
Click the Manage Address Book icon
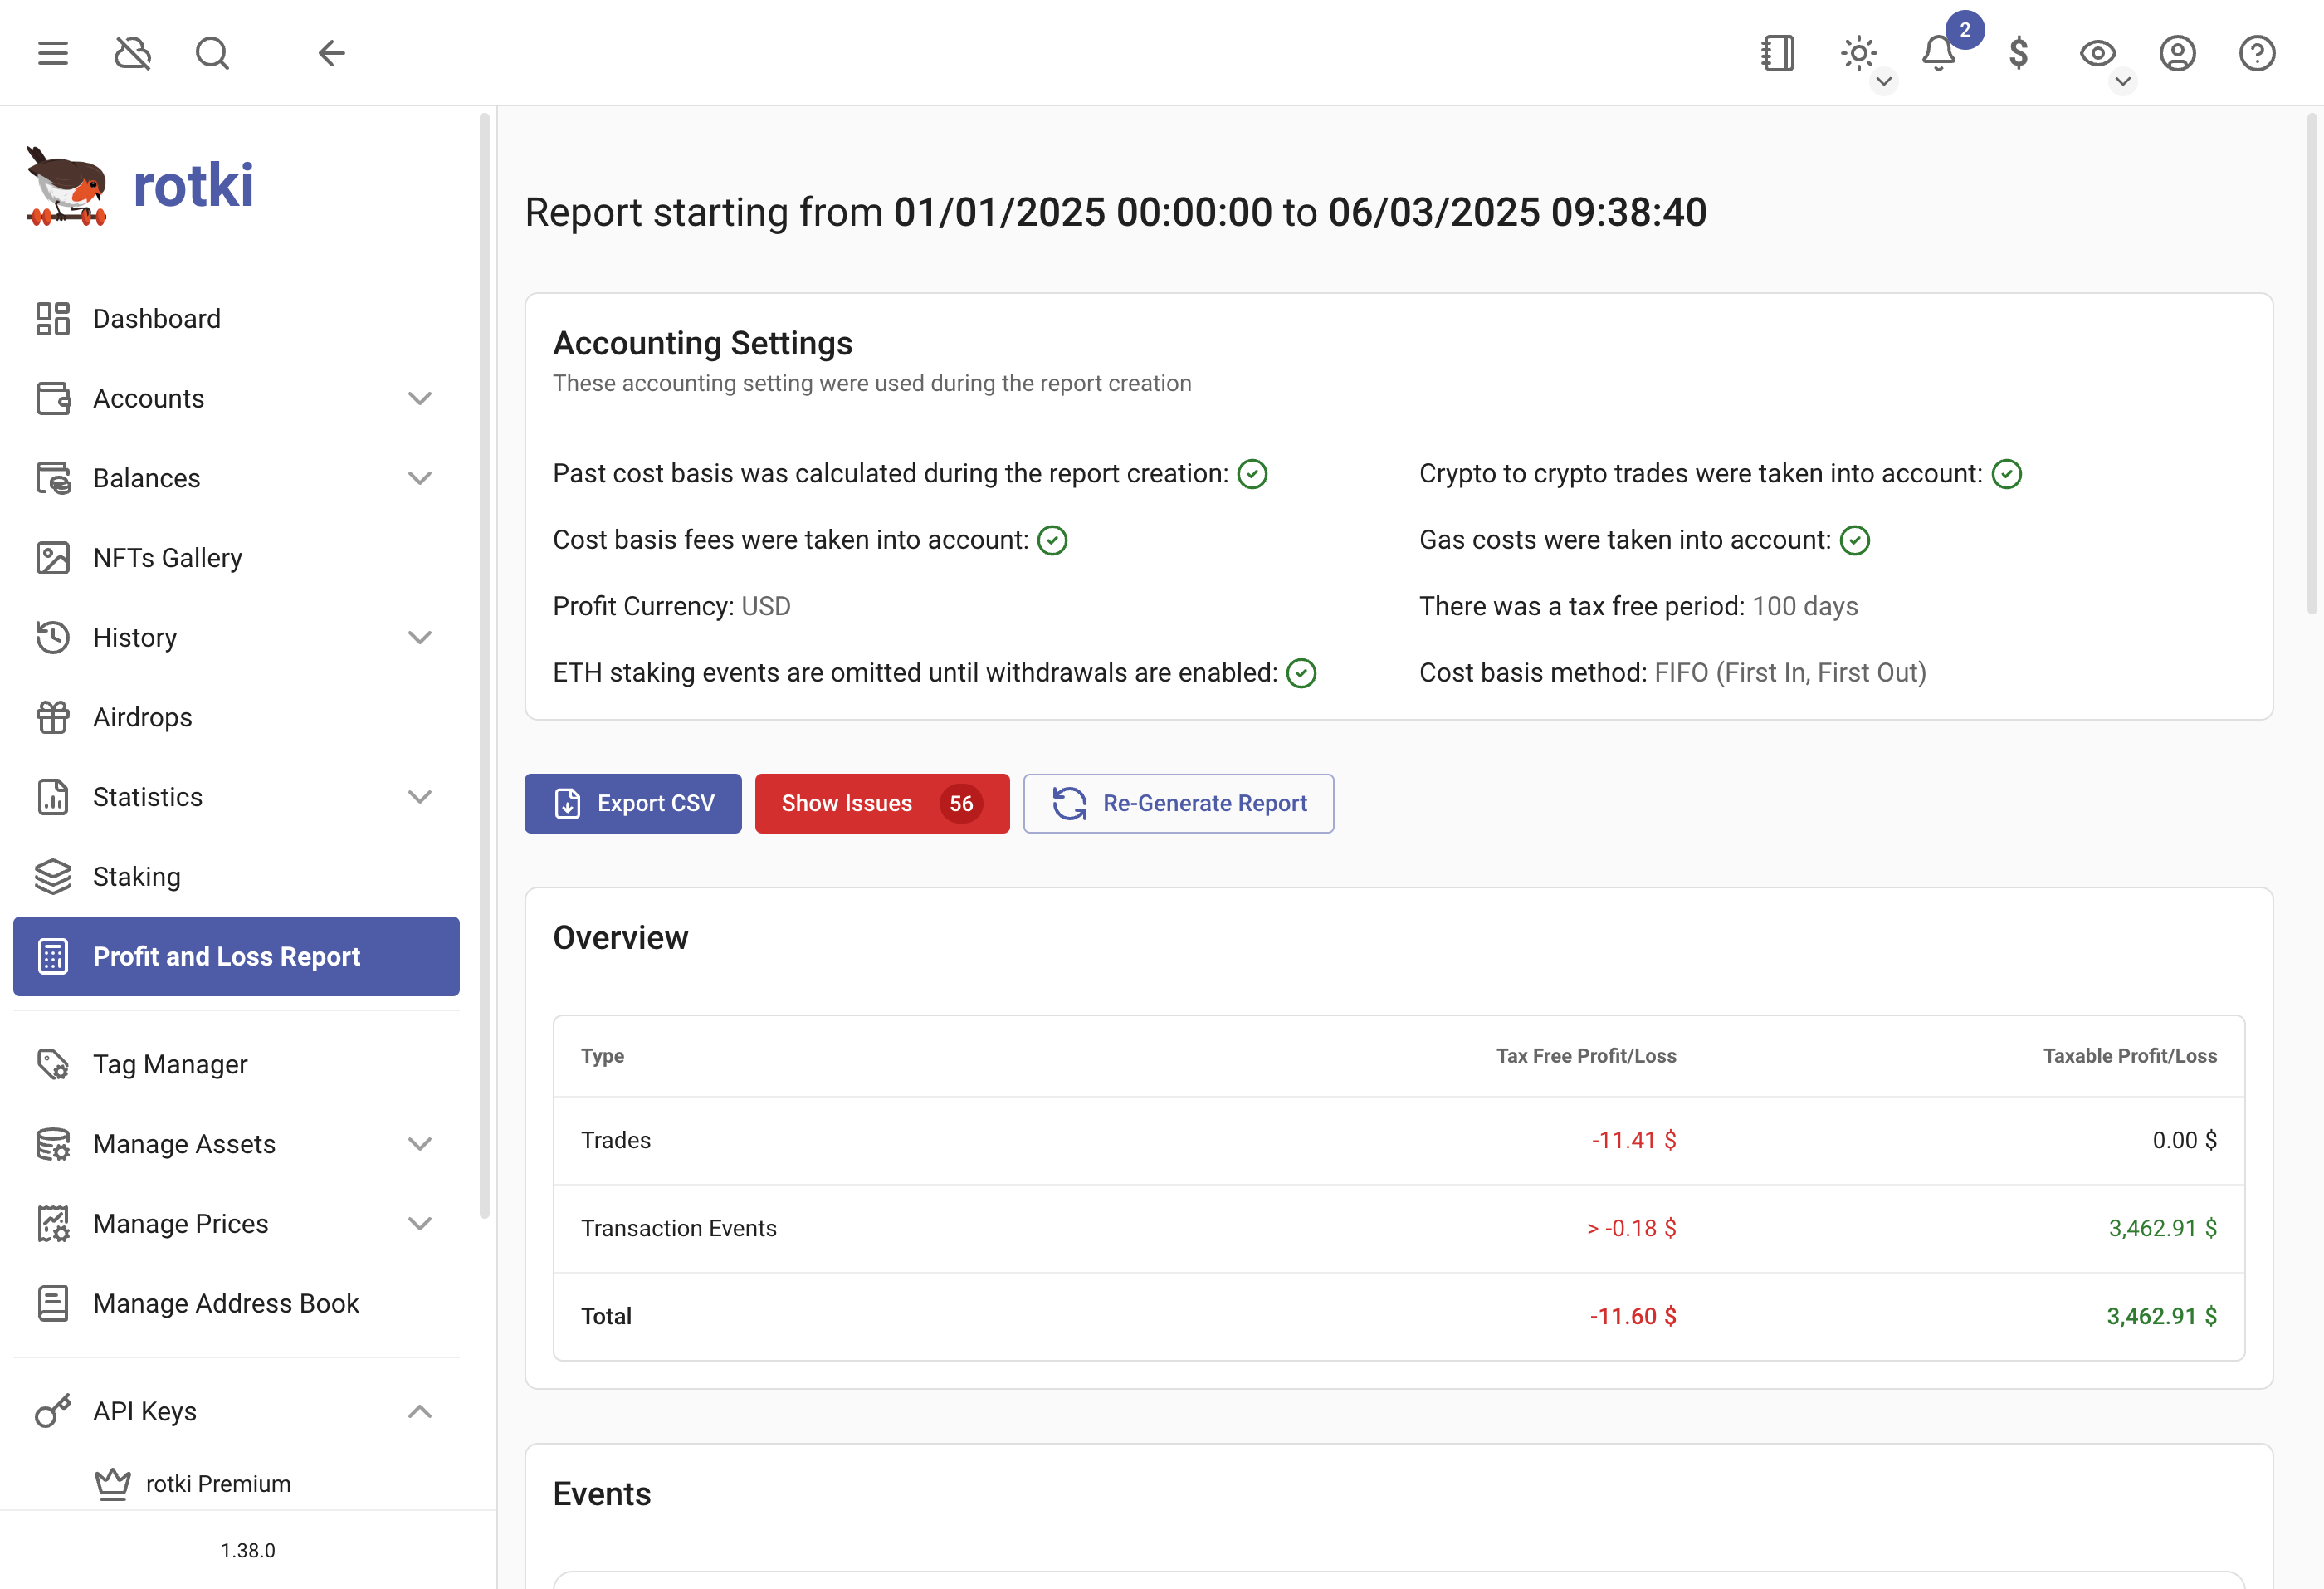[x=53, y=1303]
